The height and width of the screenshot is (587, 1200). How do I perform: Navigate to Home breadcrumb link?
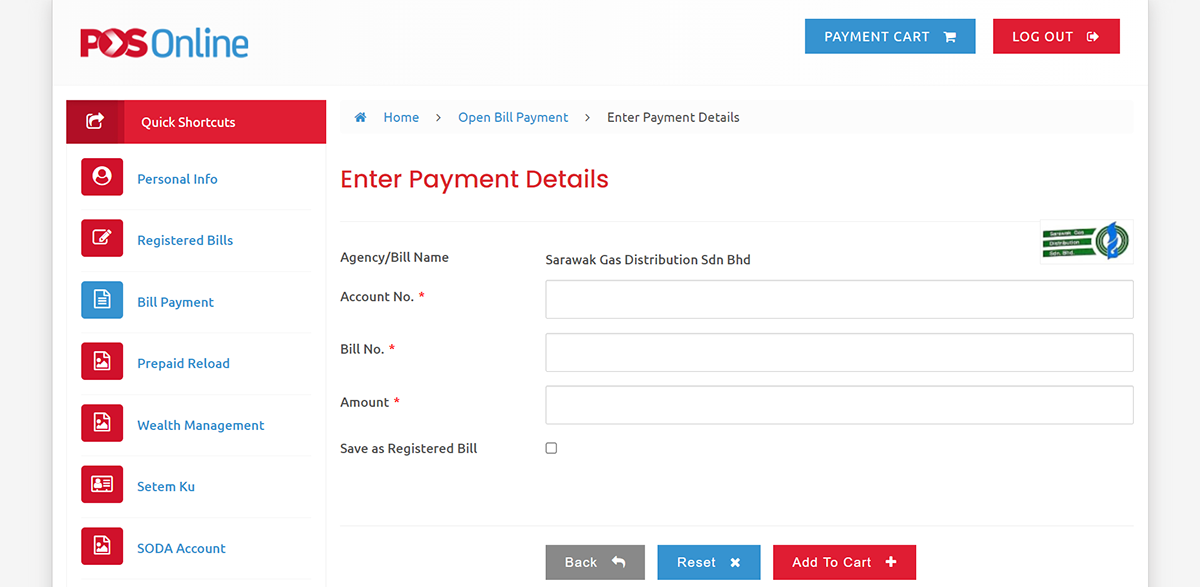point(401,117)
